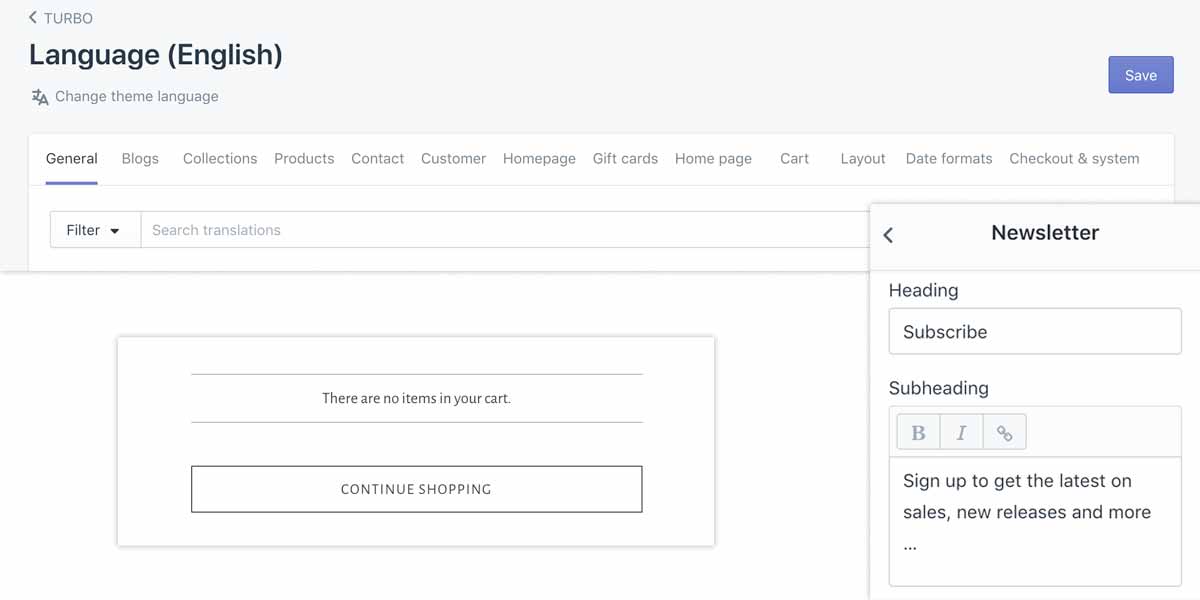Image resolution: width=1200 pixels, height=600 pixels.
Task: Click the Heading input with Subscribe
Action: (1035, 332)
